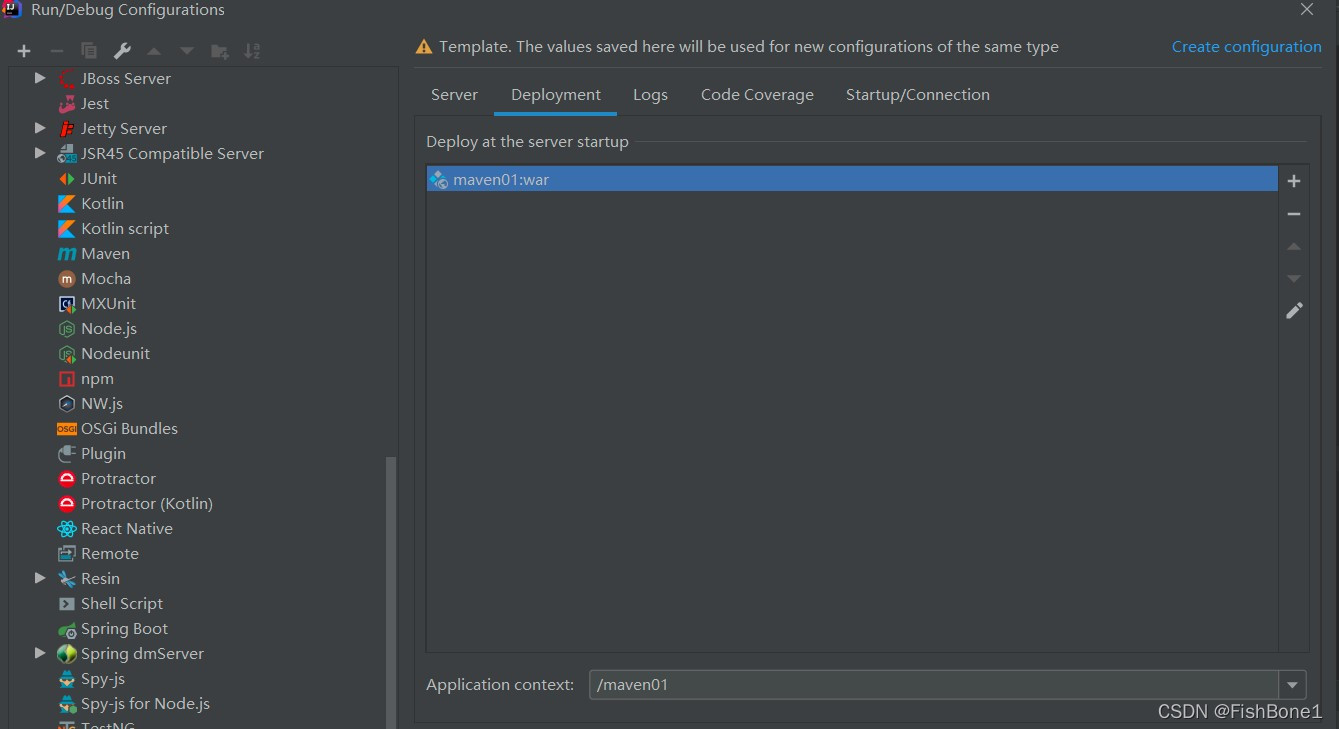Create new folder with the toolbar folder icon
Image resolution: width=1339 pixels, height=729 pixels.
pos(220,51)
